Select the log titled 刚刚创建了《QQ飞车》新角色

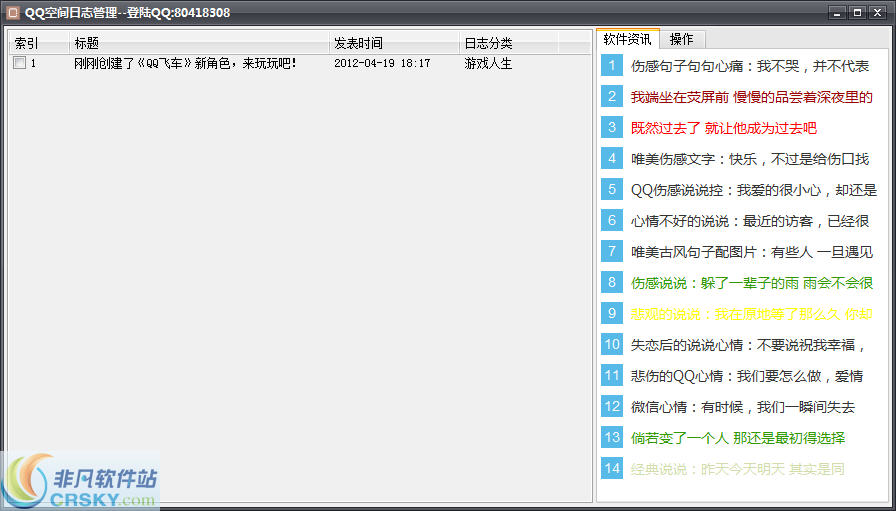[185, 63]
